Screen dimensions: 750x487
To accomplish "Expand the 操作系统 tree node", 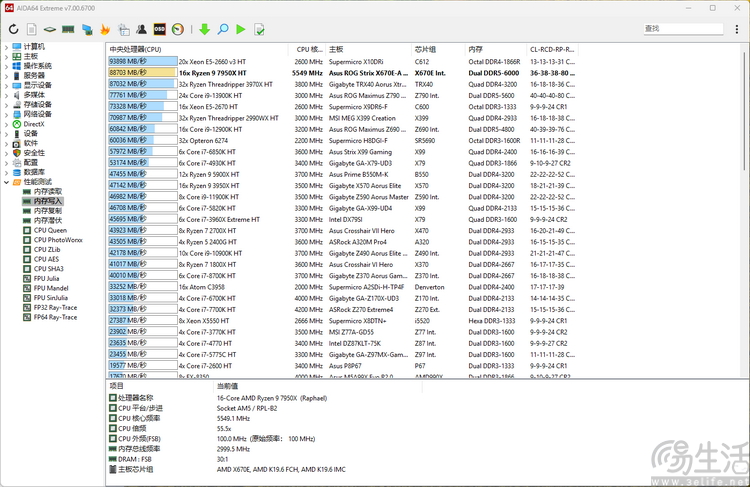I will pyautogui.click(x=6, y=66).
